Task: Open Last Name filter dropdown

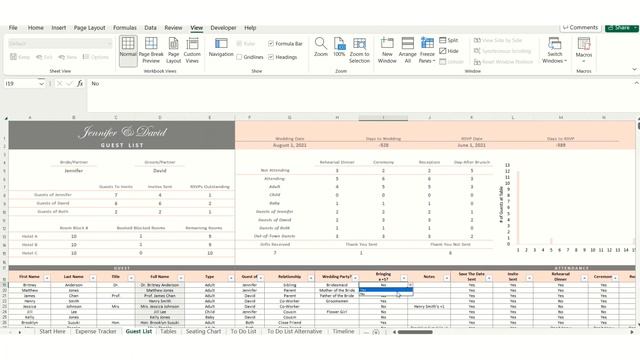Action: pos(93,278)
